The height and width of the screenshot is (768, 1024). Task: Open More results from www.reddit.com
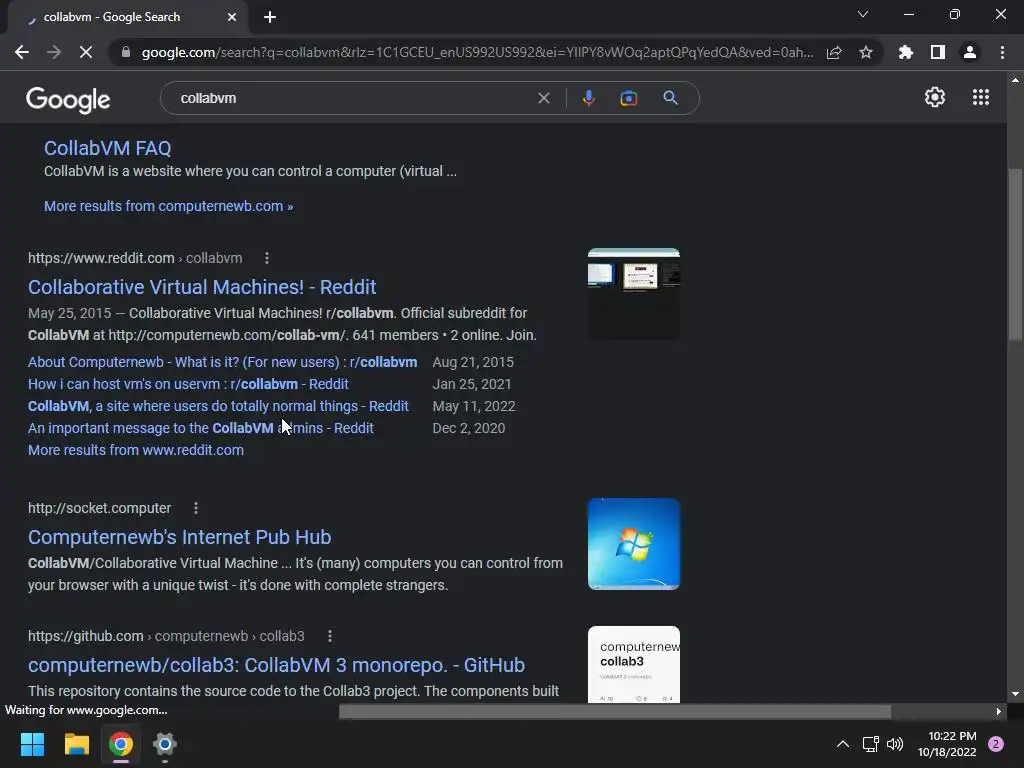click(x=136, y=450)
